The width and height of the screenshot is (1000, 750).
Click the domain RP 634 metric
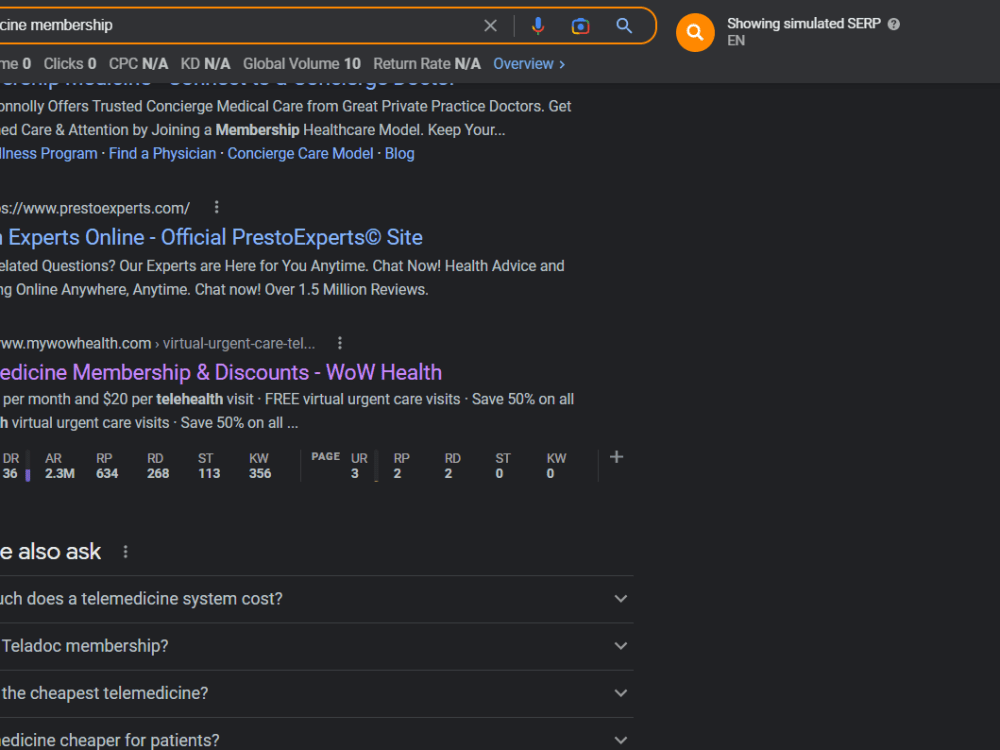click(107, 466)
